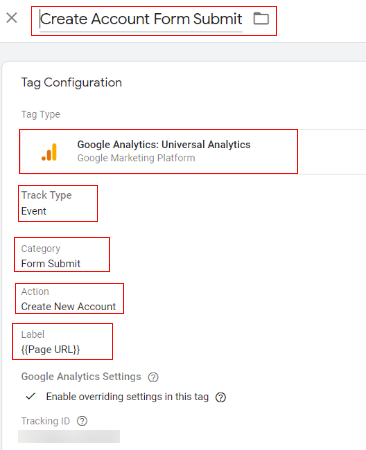
Task: Click the Google Analytics bar chart icon
Action: 49,152
